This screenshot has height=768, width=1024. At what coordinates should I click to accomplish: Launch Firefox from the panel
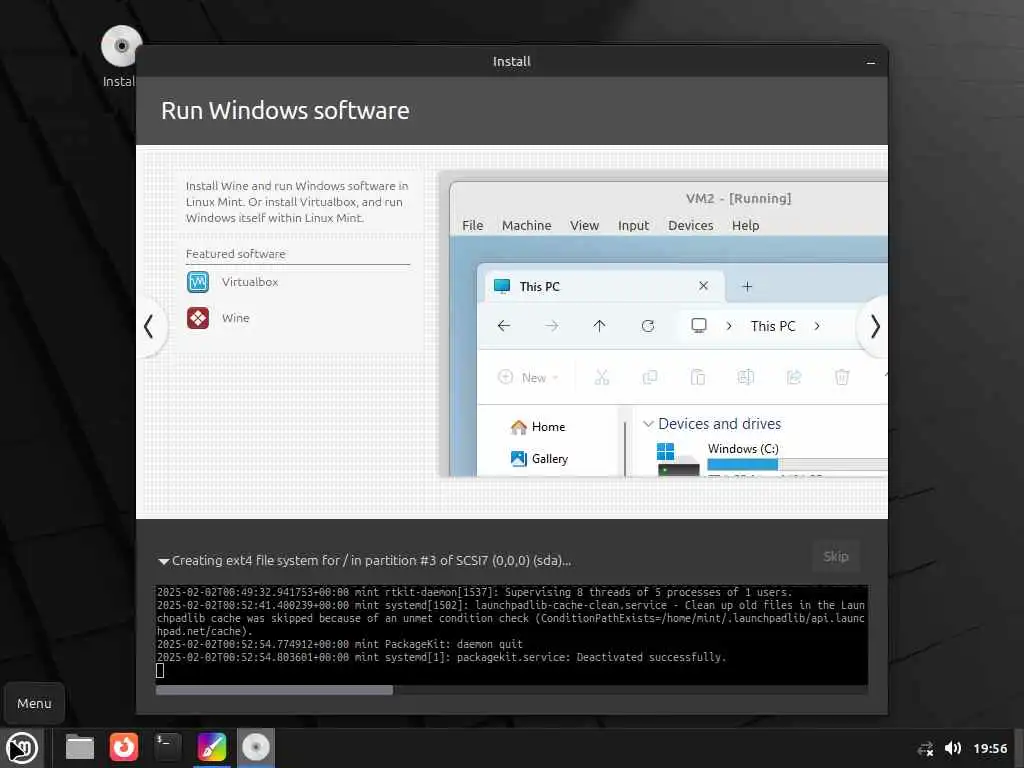(123, 747)
